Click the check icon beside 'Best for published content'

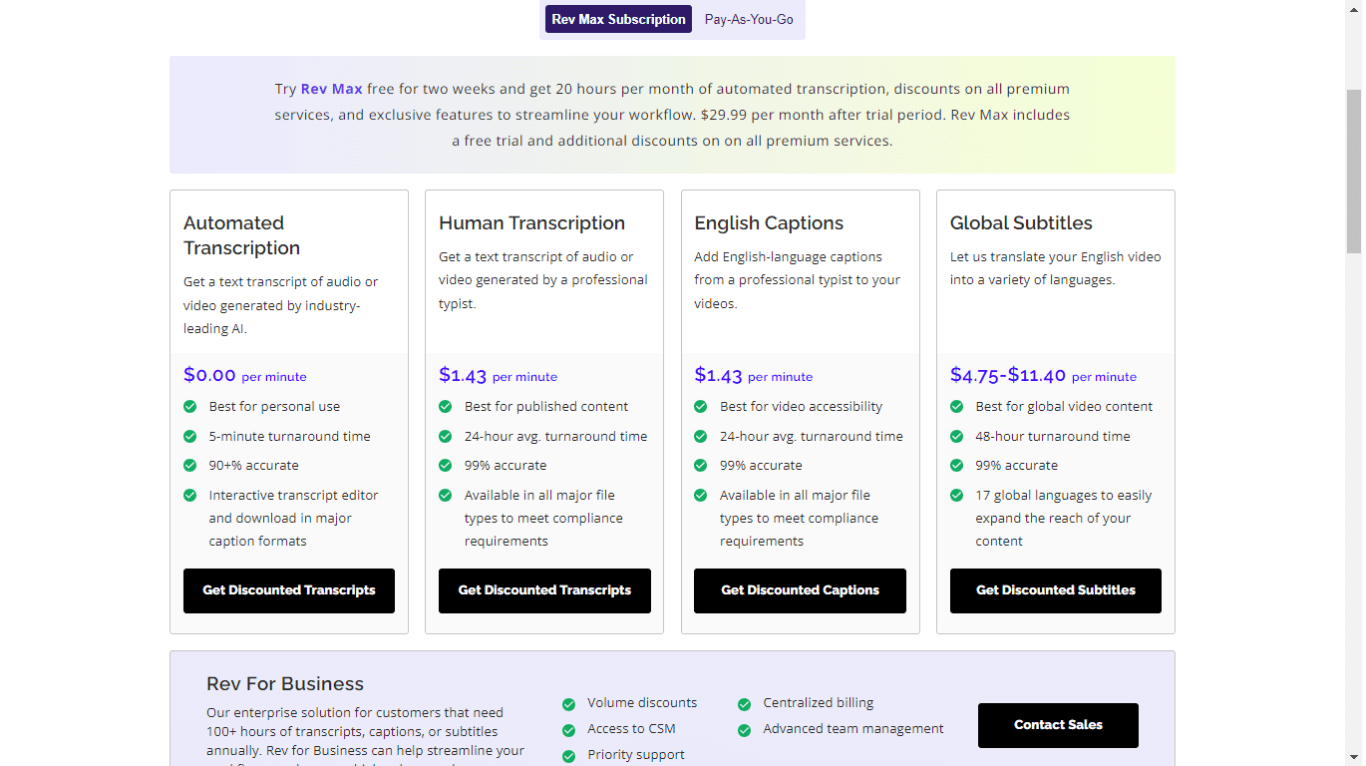coord(446,407)
